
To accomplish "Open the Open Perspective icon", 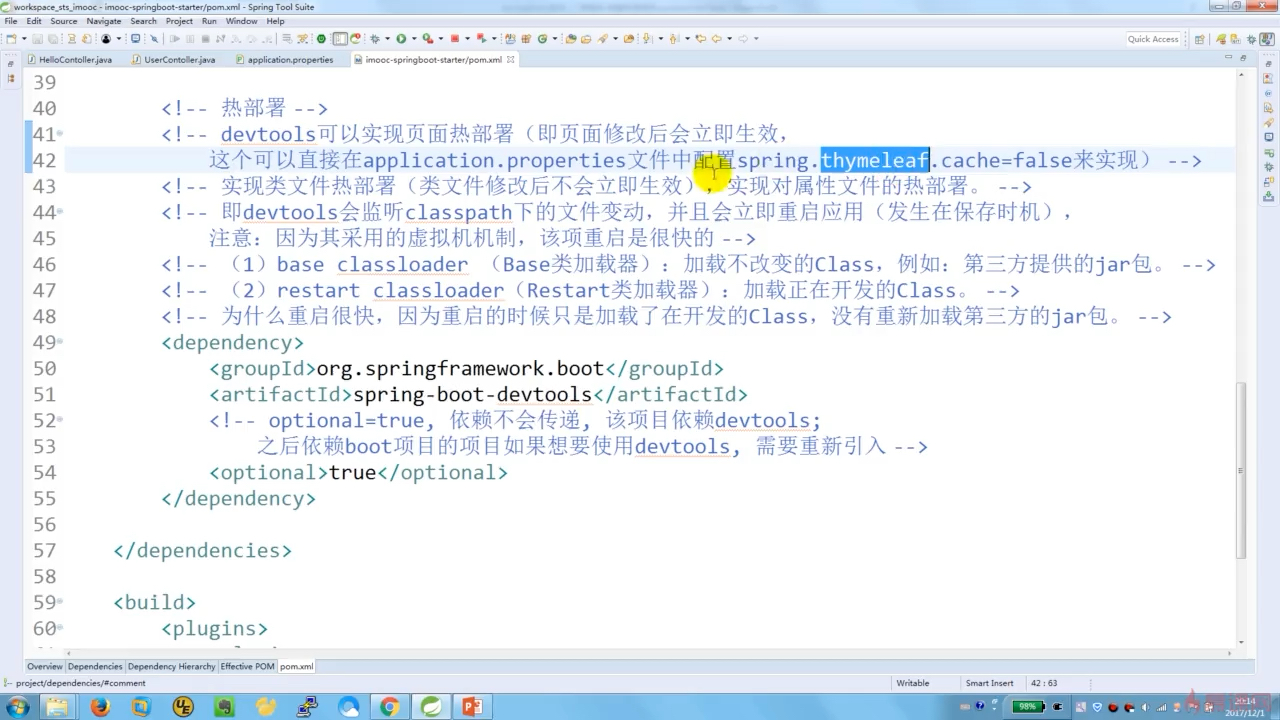I will (1199, 39).
